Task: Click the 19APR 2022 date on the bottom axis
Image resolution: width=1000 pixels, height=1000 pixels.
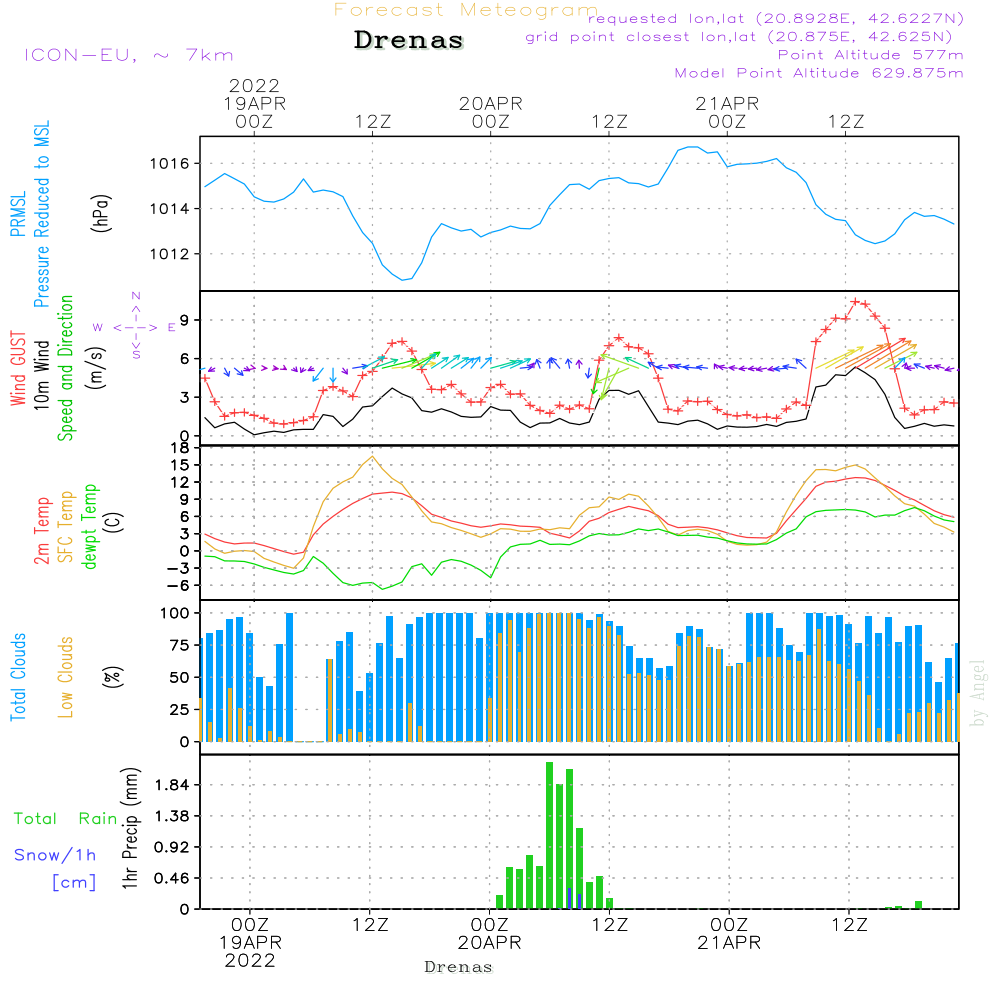Action: (x=250, y=951)
